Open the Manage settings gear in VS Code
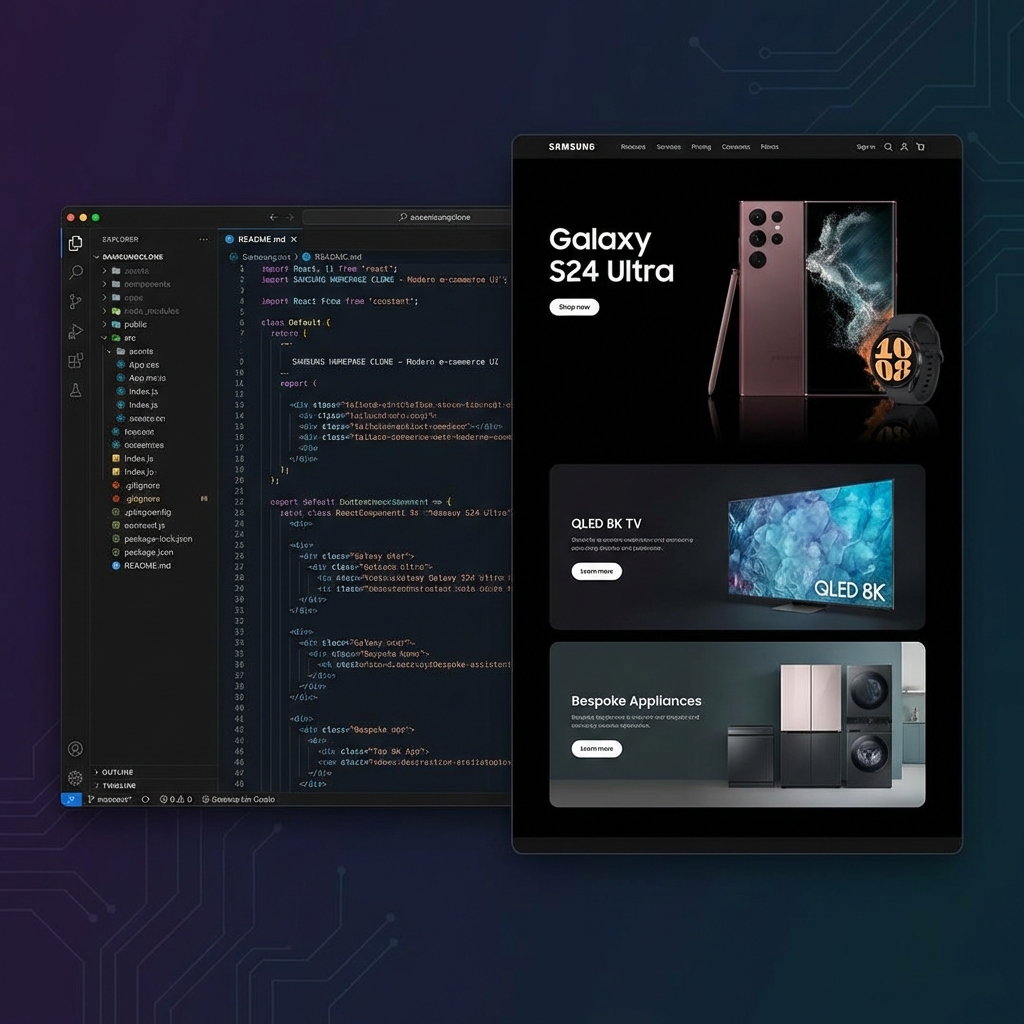1024x1024 pixels. pyautogui.click(x=75, y=779)
